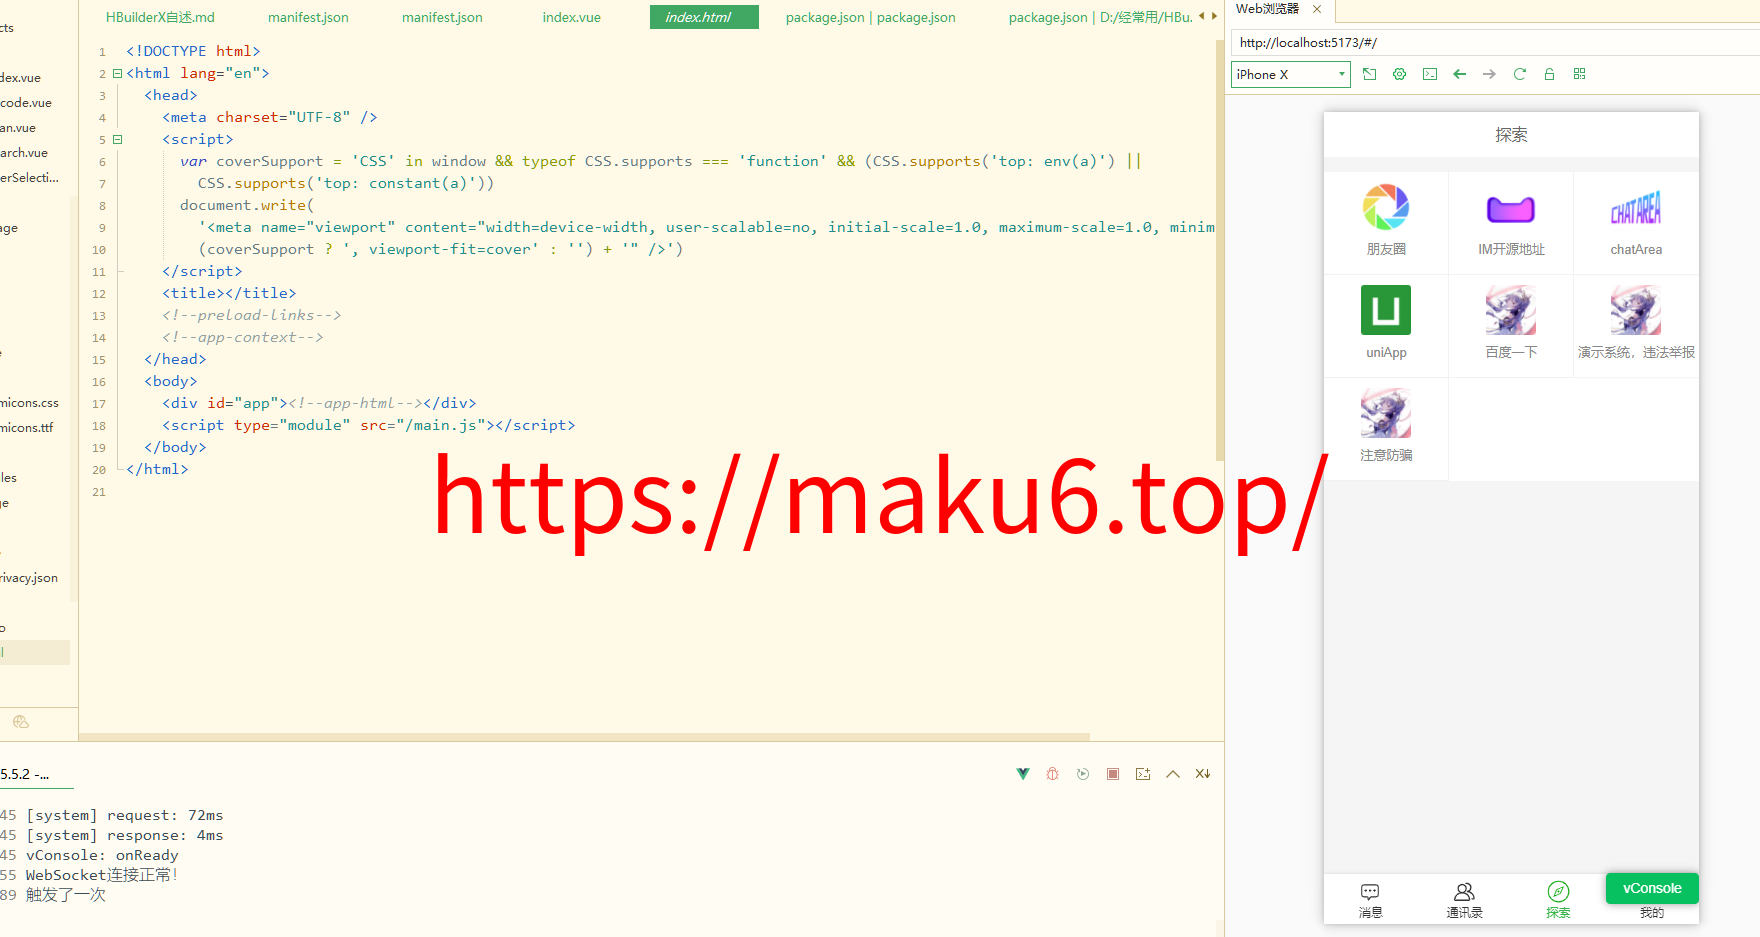Viewport: 1760px width, 937px height.
Task: Open browser preview in external window
Action: pos(1370,74)
